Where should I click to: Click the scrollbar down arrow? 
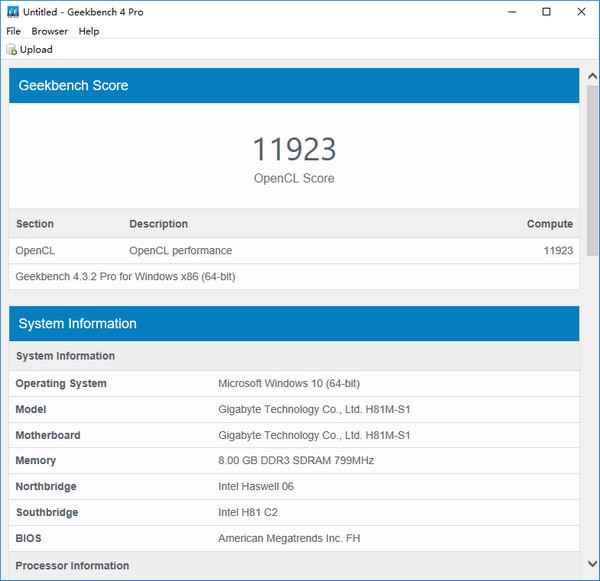click(x=592, y=563)
